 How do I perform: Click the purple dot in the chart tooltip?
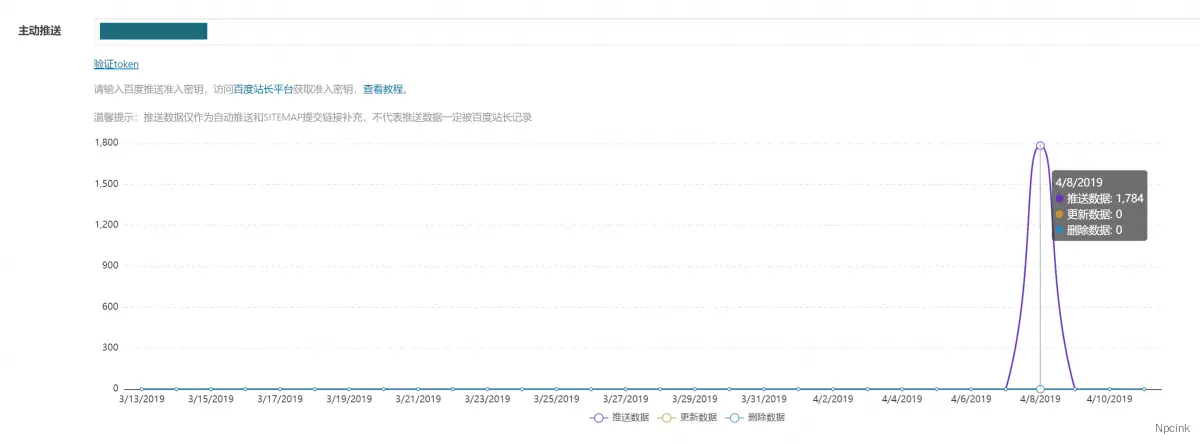point(1059,198)
